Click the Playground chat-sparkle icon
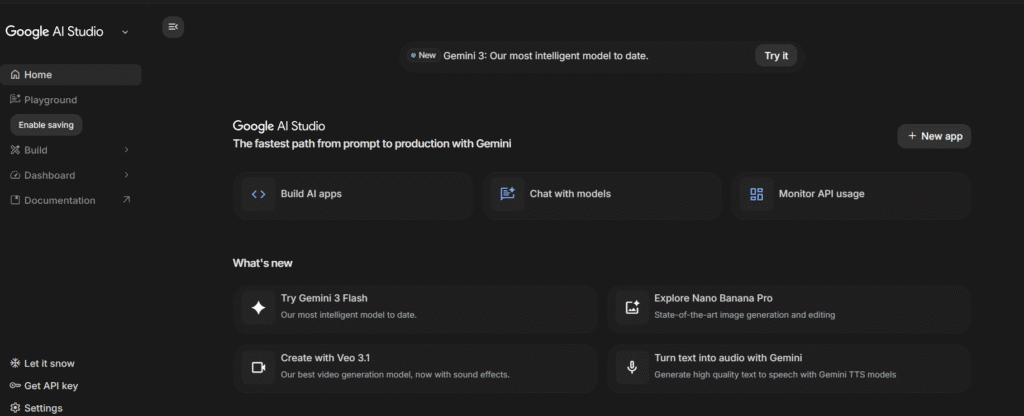 [16, 99]
